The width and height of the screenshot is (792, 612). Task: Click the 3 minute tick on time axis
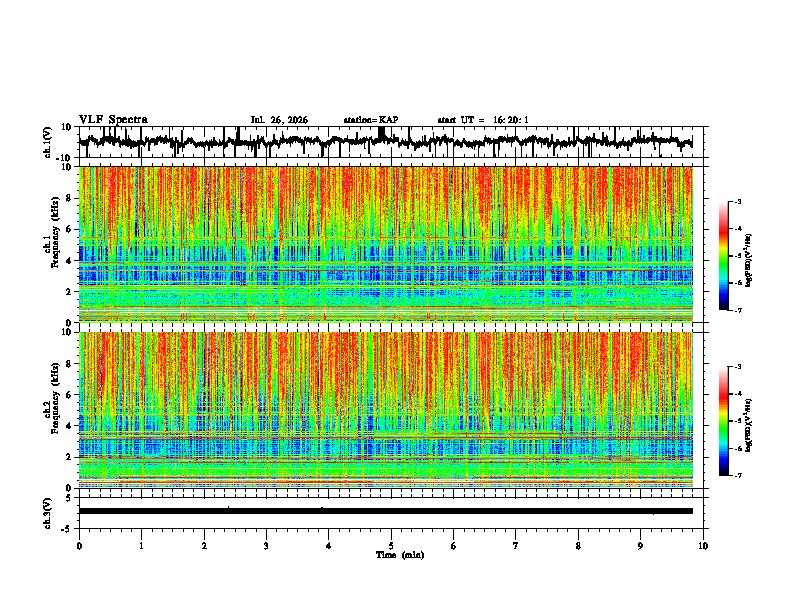tap(266, 546)
